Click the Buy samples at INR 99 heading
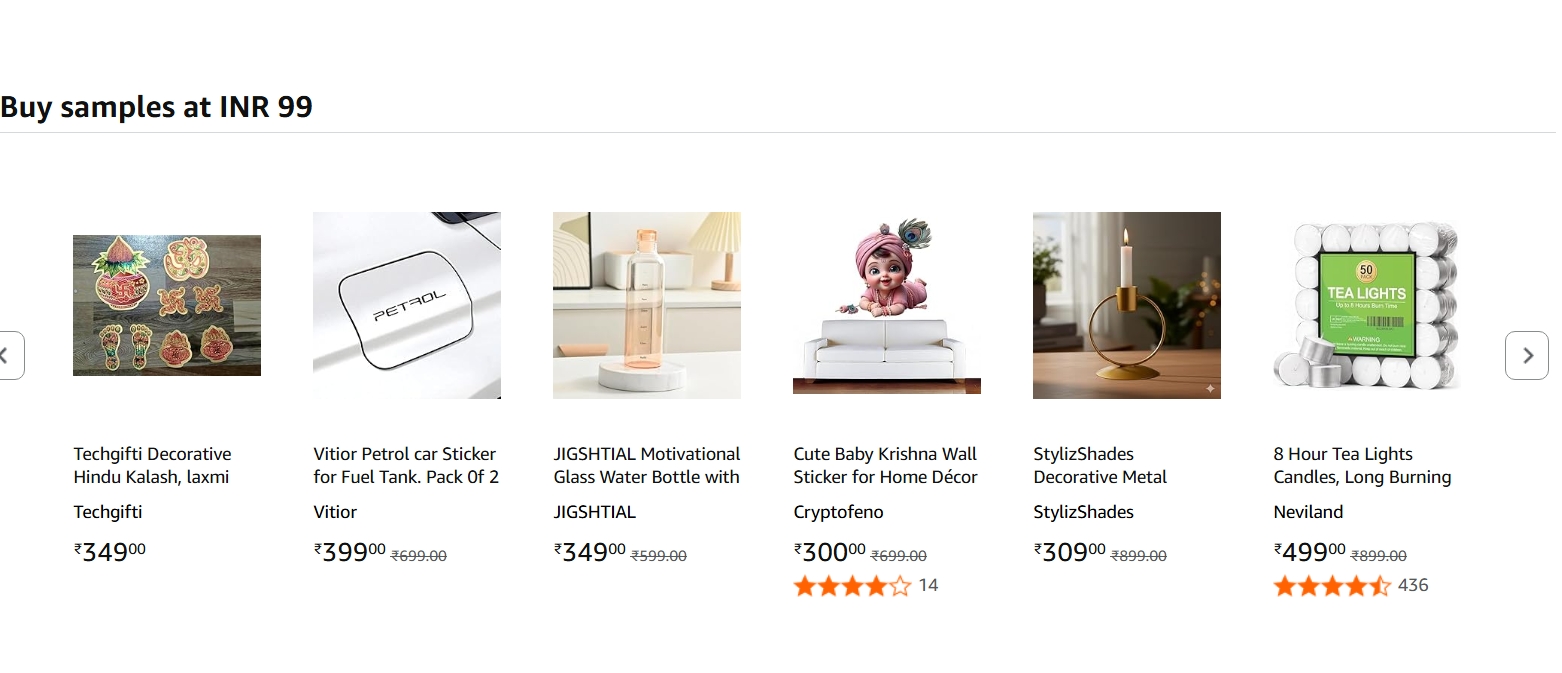This screenshot has width=1562, height=673. pyautogui.click(x=157, y=106)
